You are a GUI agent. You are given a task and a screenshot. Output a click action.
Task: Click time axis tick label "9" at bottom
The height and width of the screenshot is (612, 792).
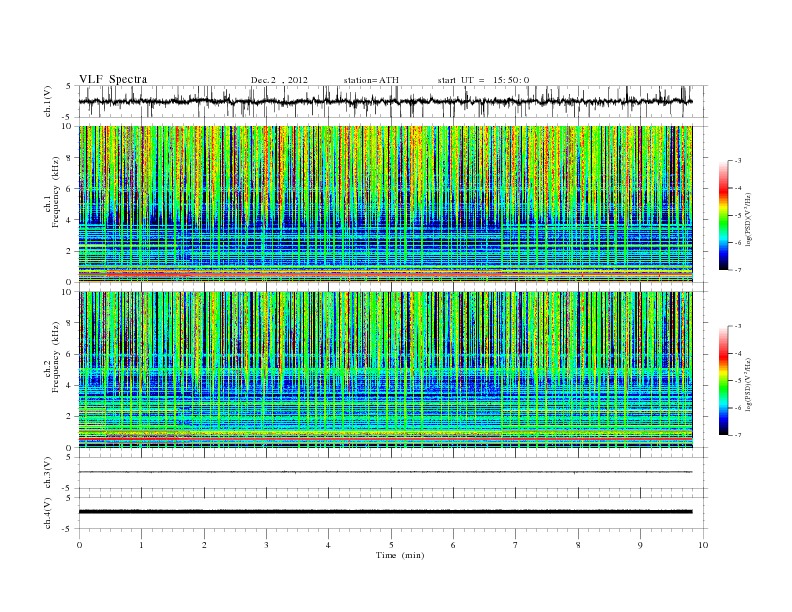pyautogui.click(x=640, y=545)
